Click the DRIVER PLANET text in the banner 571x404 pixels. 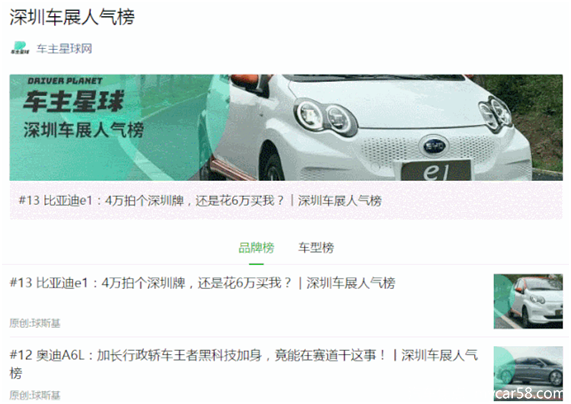tap(65, 81)
